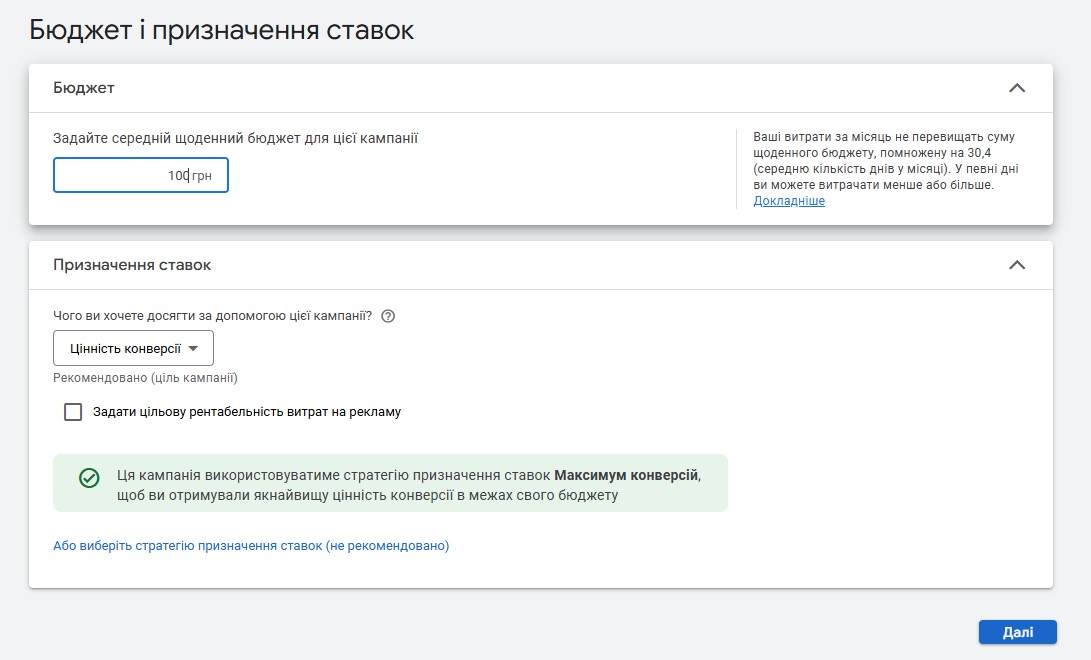Click the monthly spend info text

[886, 161]
